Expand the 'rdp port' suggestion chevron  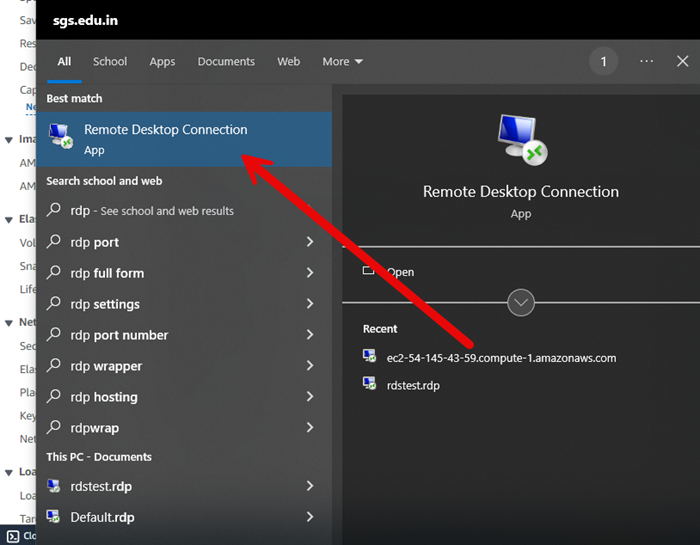310,241
